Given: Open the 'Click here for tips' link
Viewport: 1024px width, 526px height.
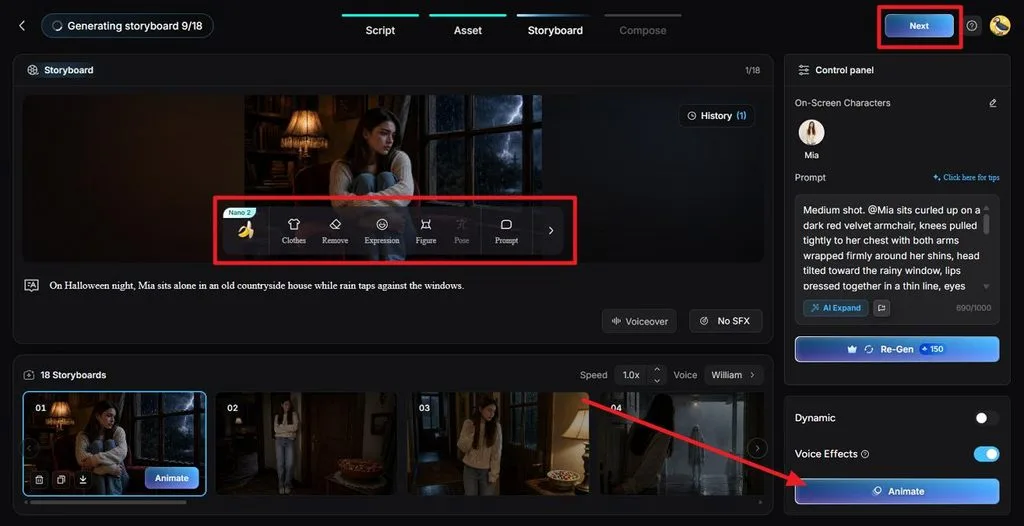Looking at the screenshot, I should (966, 178).
